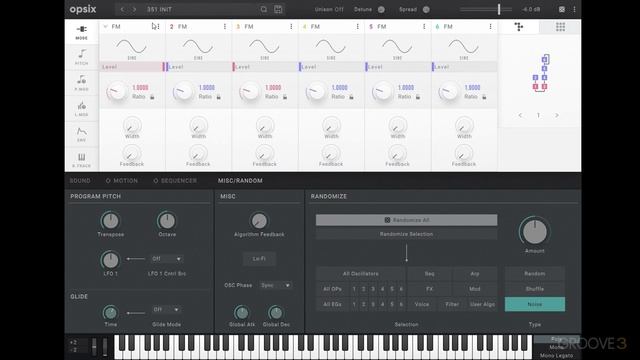Click the operator 1 sine waveform display
This screenshot has height=360, width=640.
(131, 47)
